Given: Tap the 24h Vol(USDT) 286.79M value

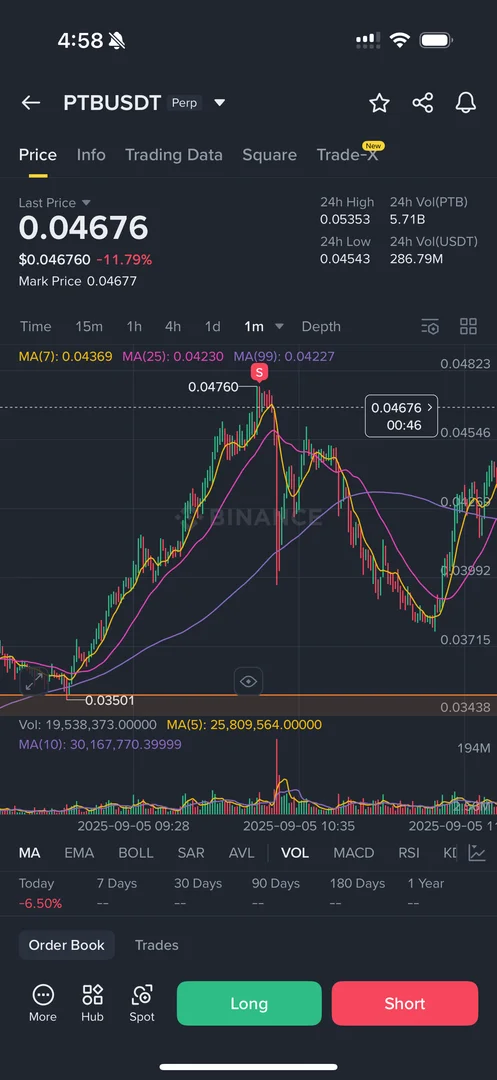Looking at the screenshot, I should [416, 259].
